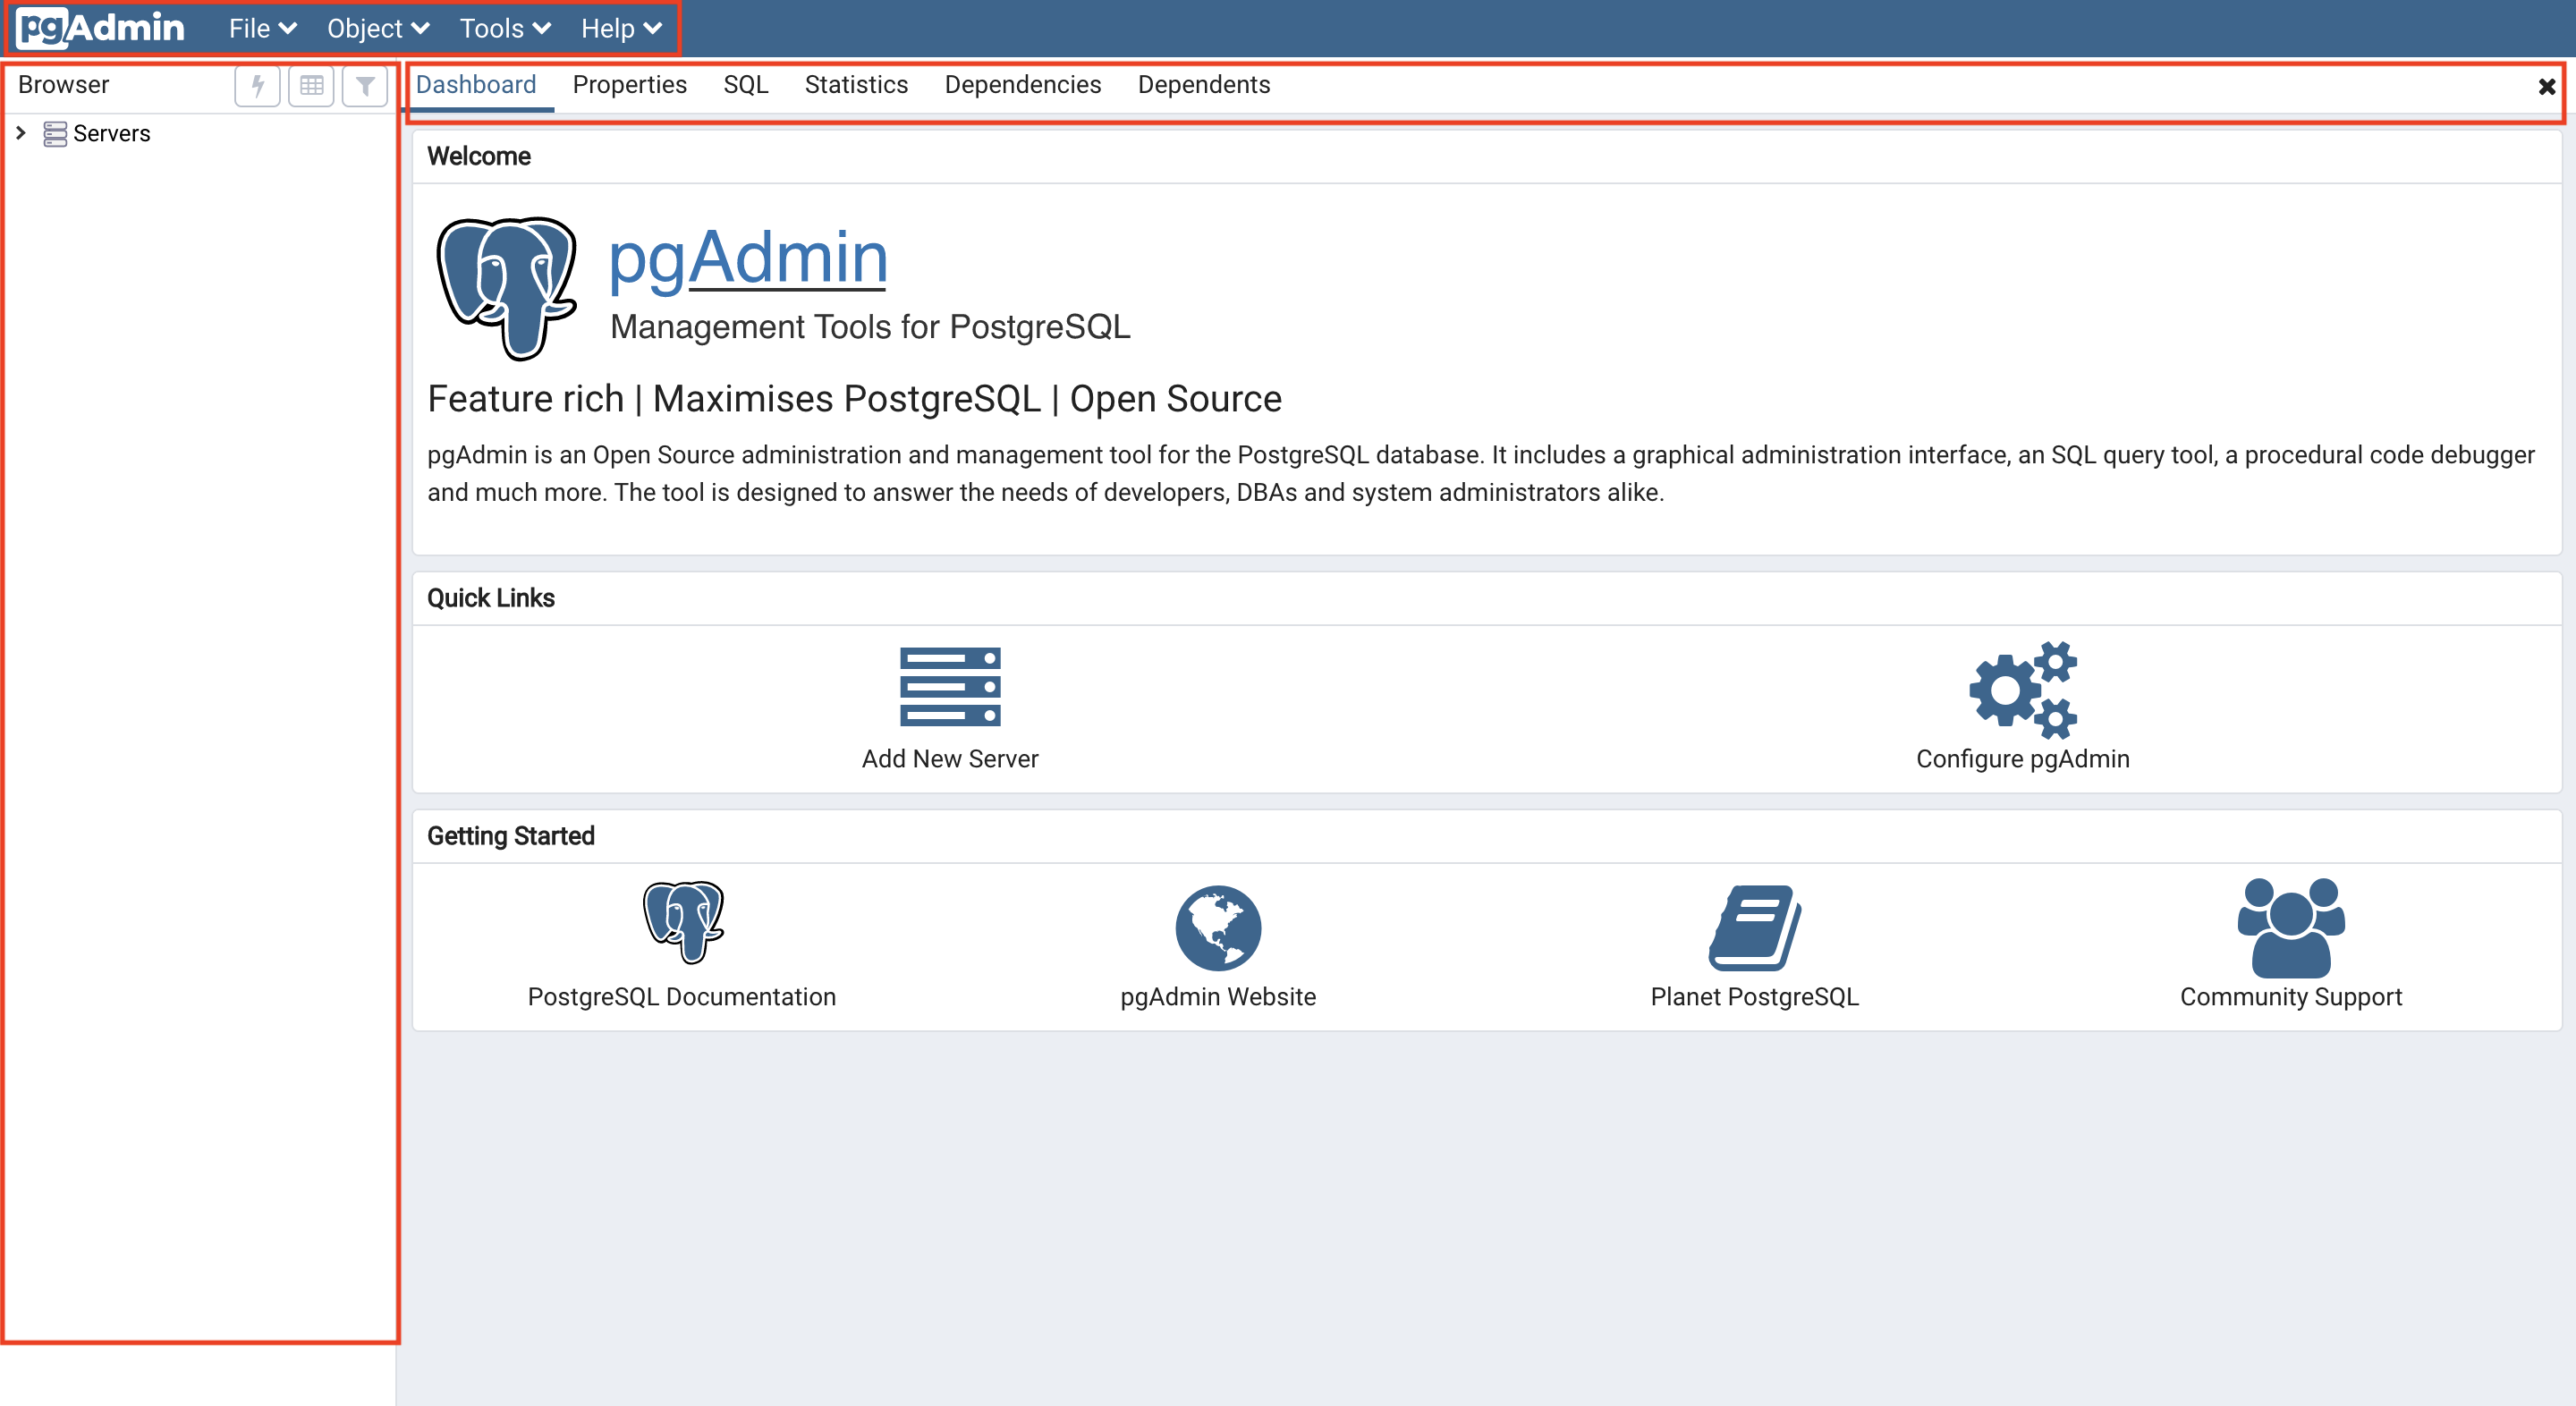Open PostgreSQL Documentation elephant icon

pyautogui.click(x=683, y=922)
